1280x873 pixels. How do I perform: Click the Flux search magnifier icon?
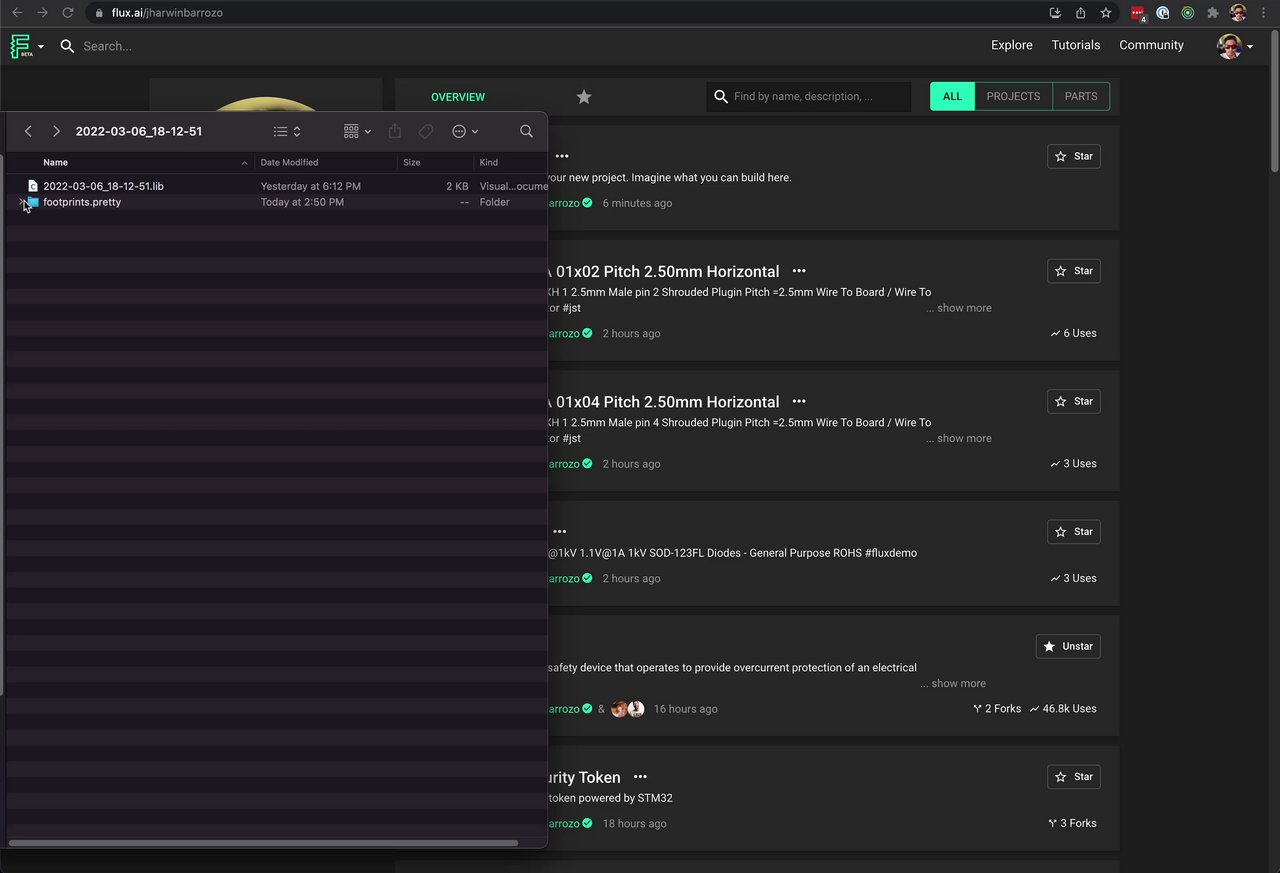67,46
